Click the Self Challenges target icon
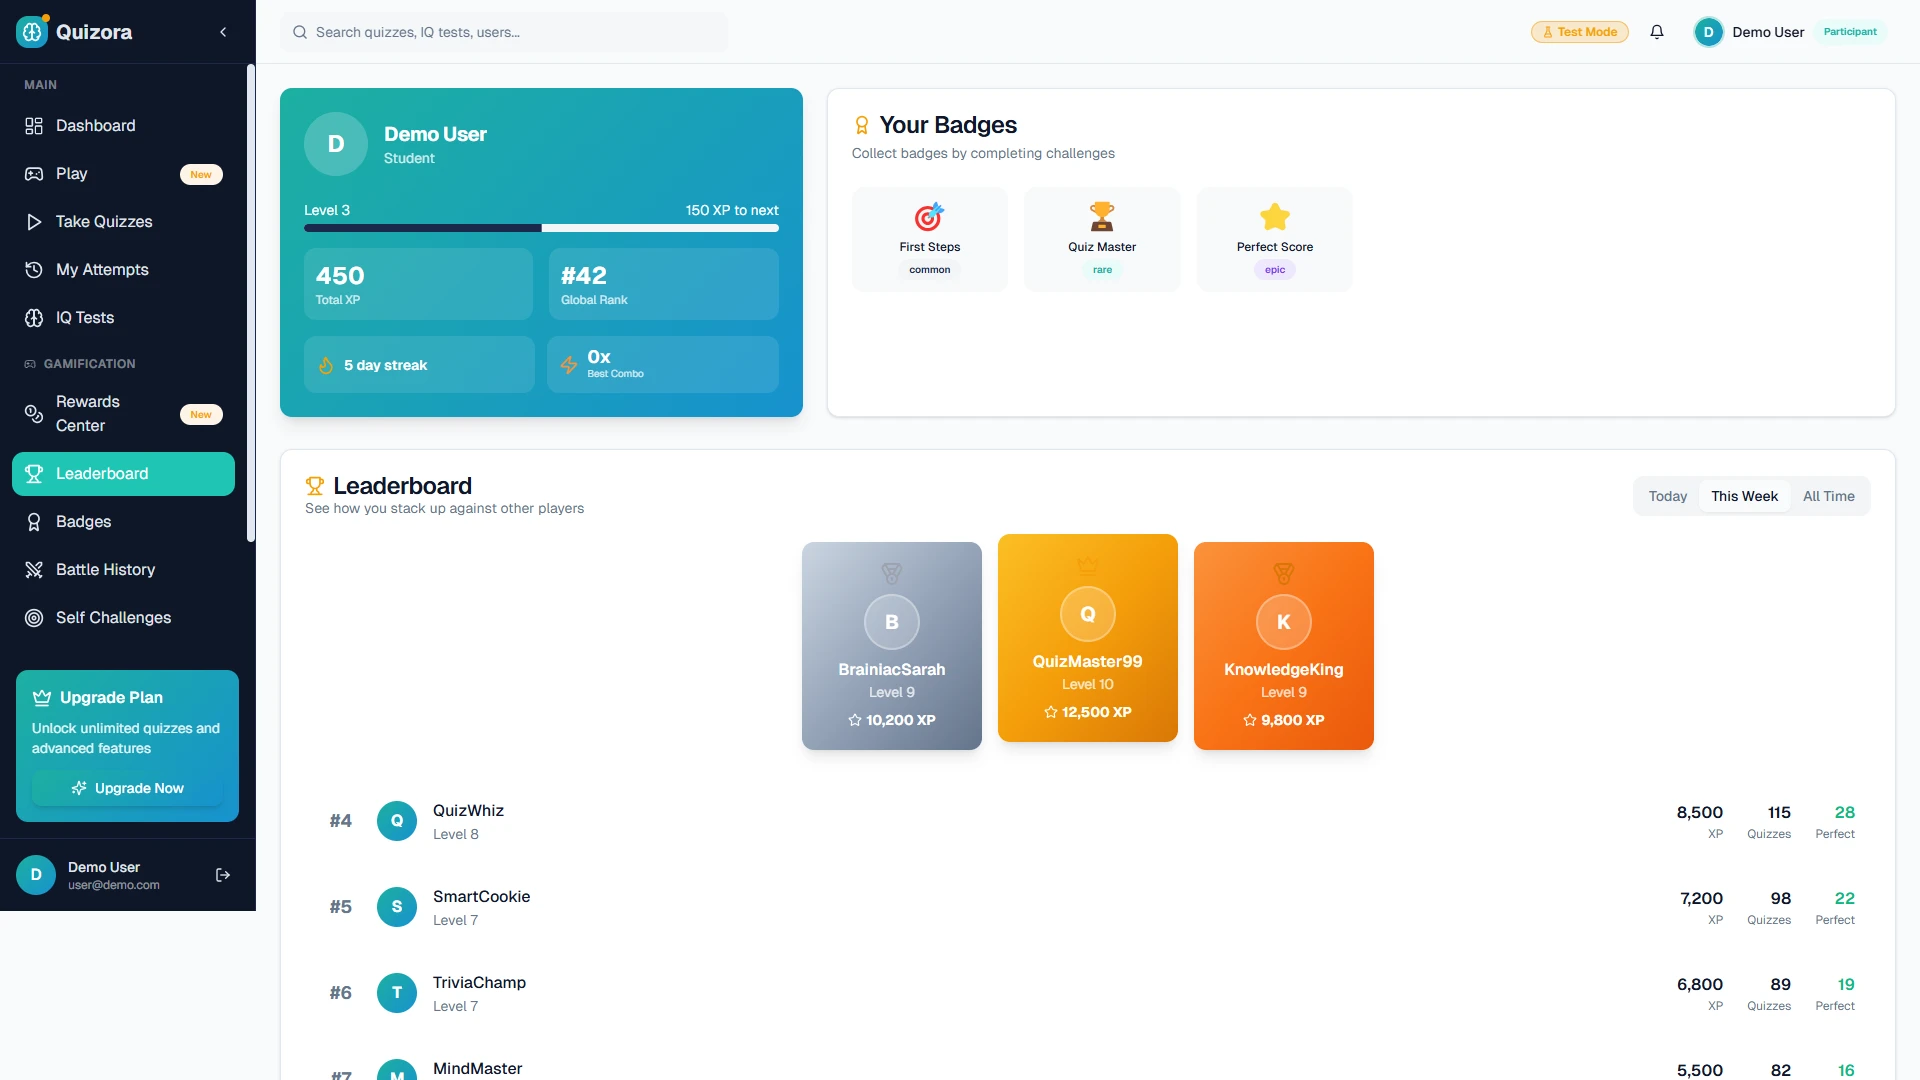Viewport: 1920px width, 1080px height. point(34,618)
